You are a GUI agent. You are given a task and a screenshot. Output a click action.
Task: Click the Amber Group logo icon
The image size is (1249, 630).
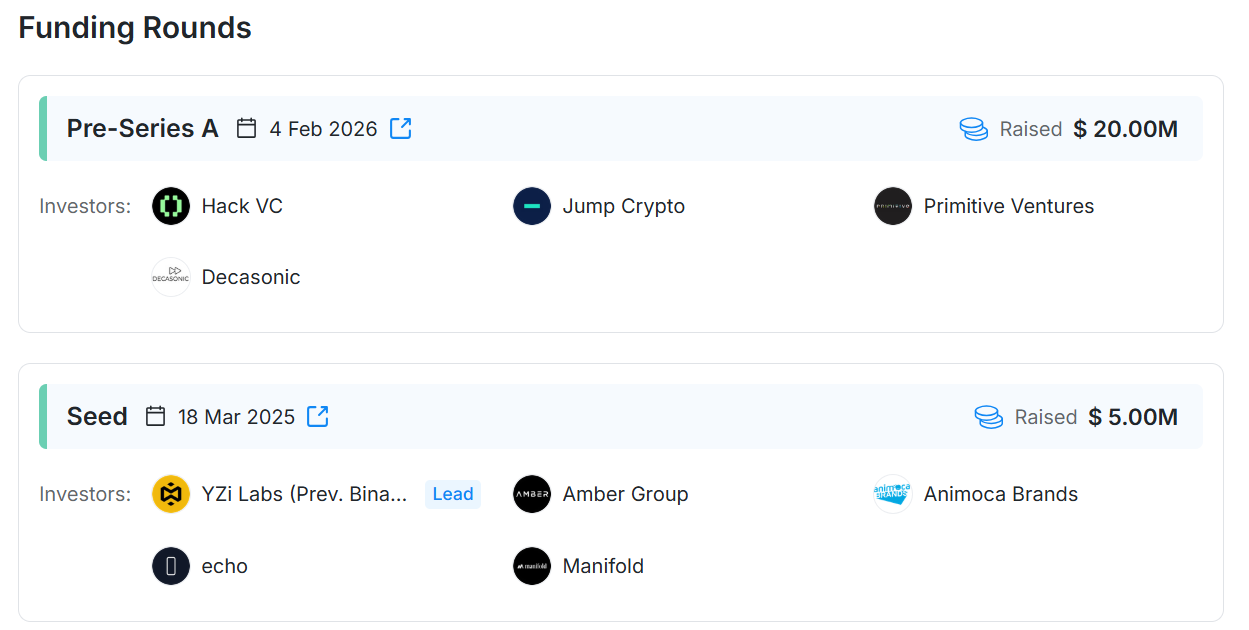tap(532, 494)
